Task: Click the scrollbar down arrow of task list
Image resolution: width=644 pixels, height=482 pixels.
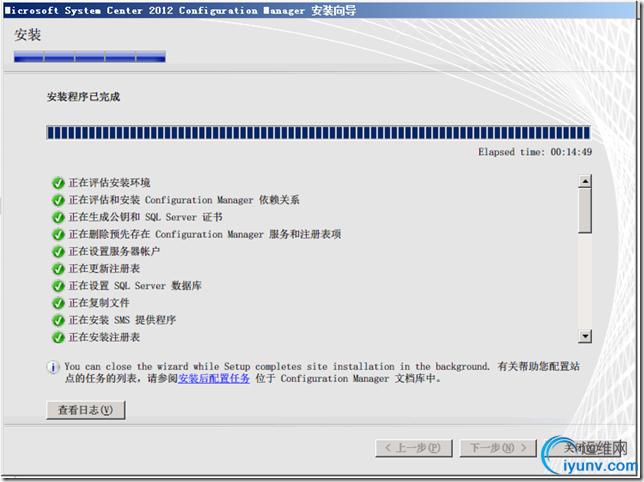Action: tap(585, 336)
